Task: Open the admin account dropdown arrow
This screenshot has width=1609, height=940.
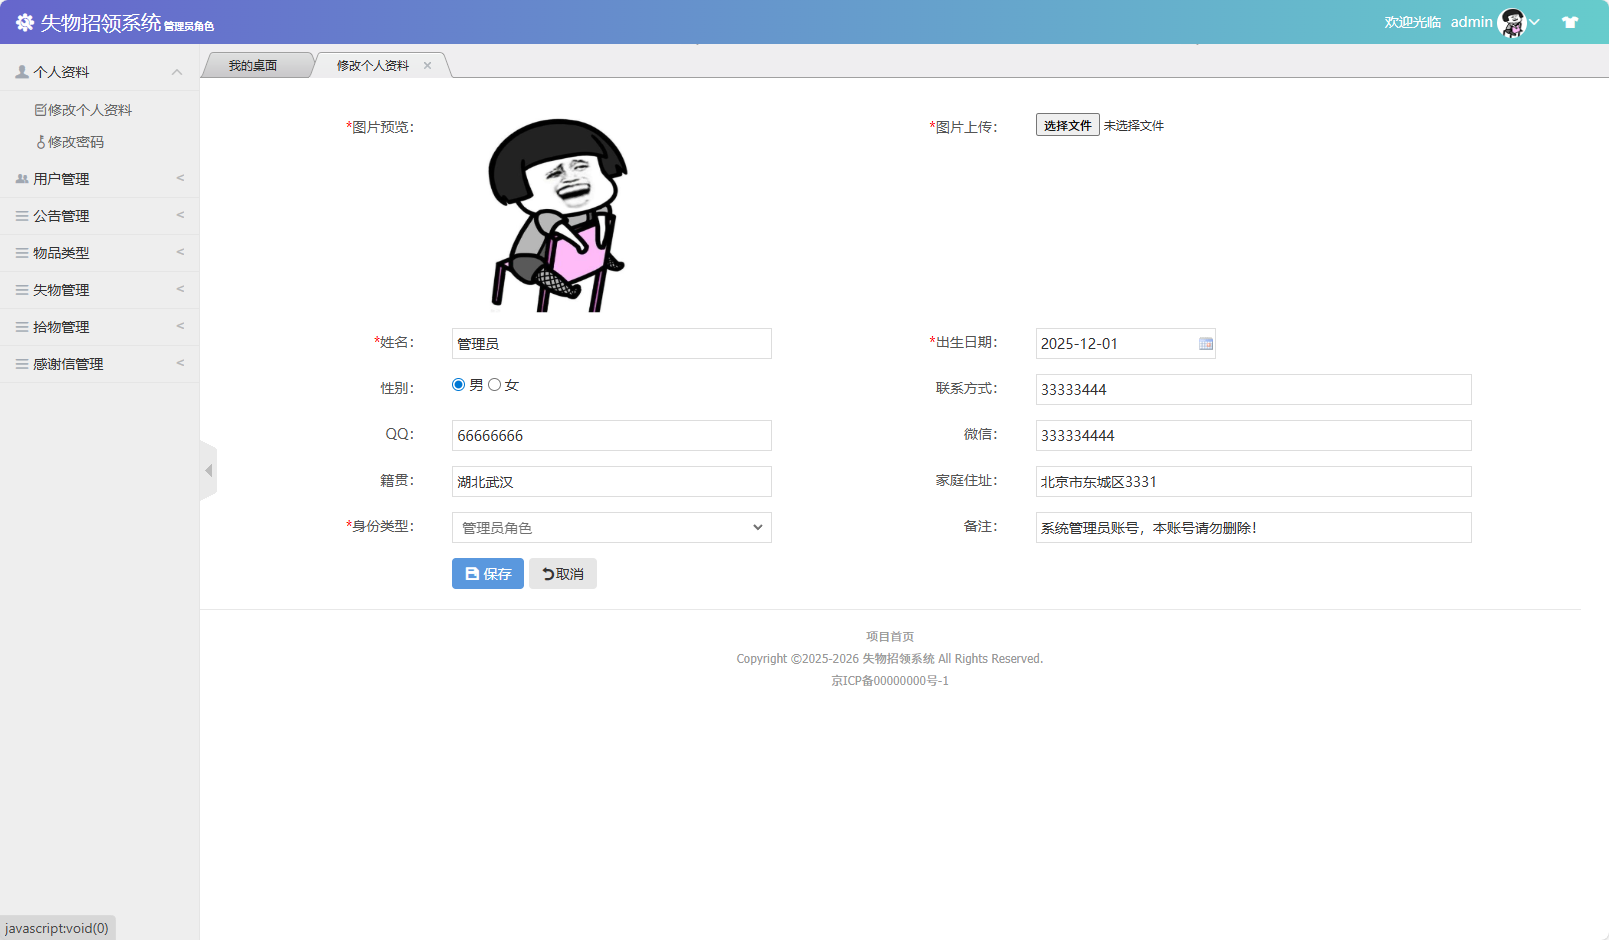Action: point(1535,21)
